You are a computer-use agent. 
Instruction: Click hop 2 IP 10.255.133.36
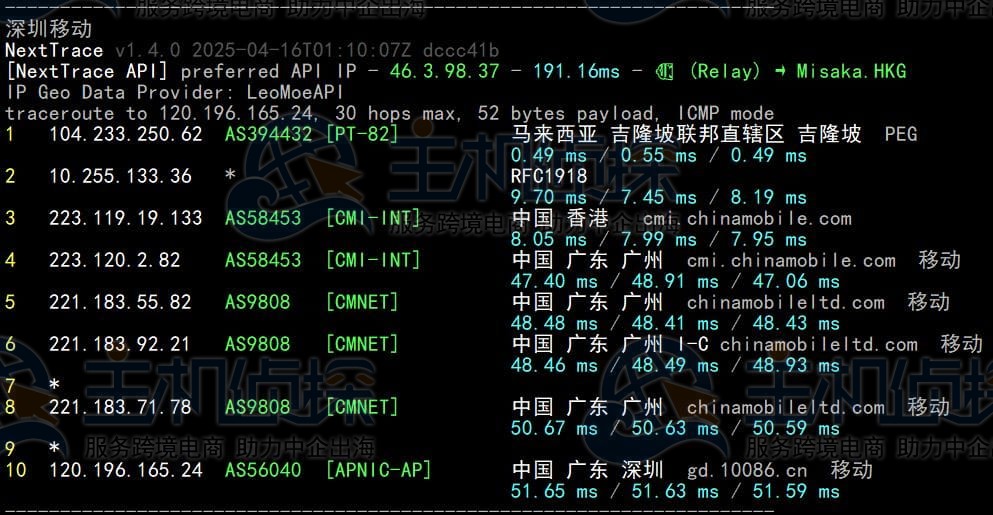pos(120,176)
